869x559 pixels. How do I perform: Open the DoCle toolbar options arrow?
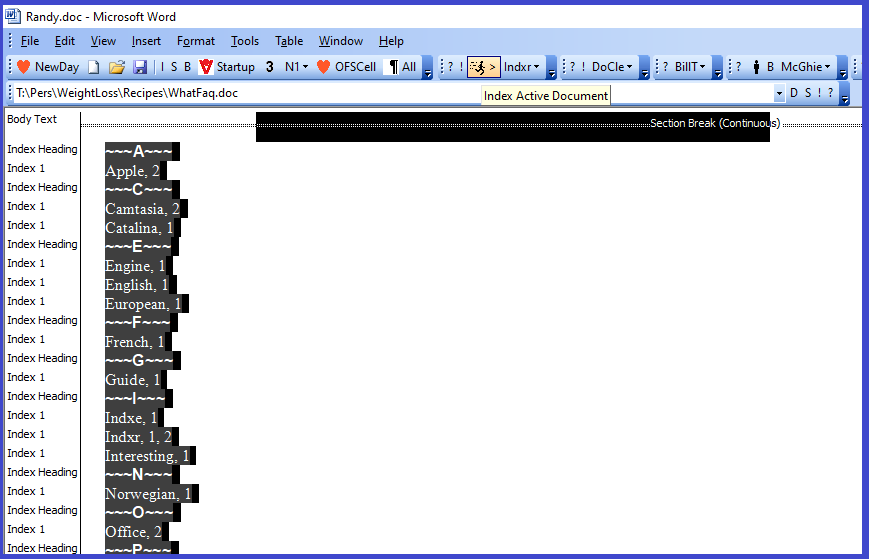pos(644,68)
